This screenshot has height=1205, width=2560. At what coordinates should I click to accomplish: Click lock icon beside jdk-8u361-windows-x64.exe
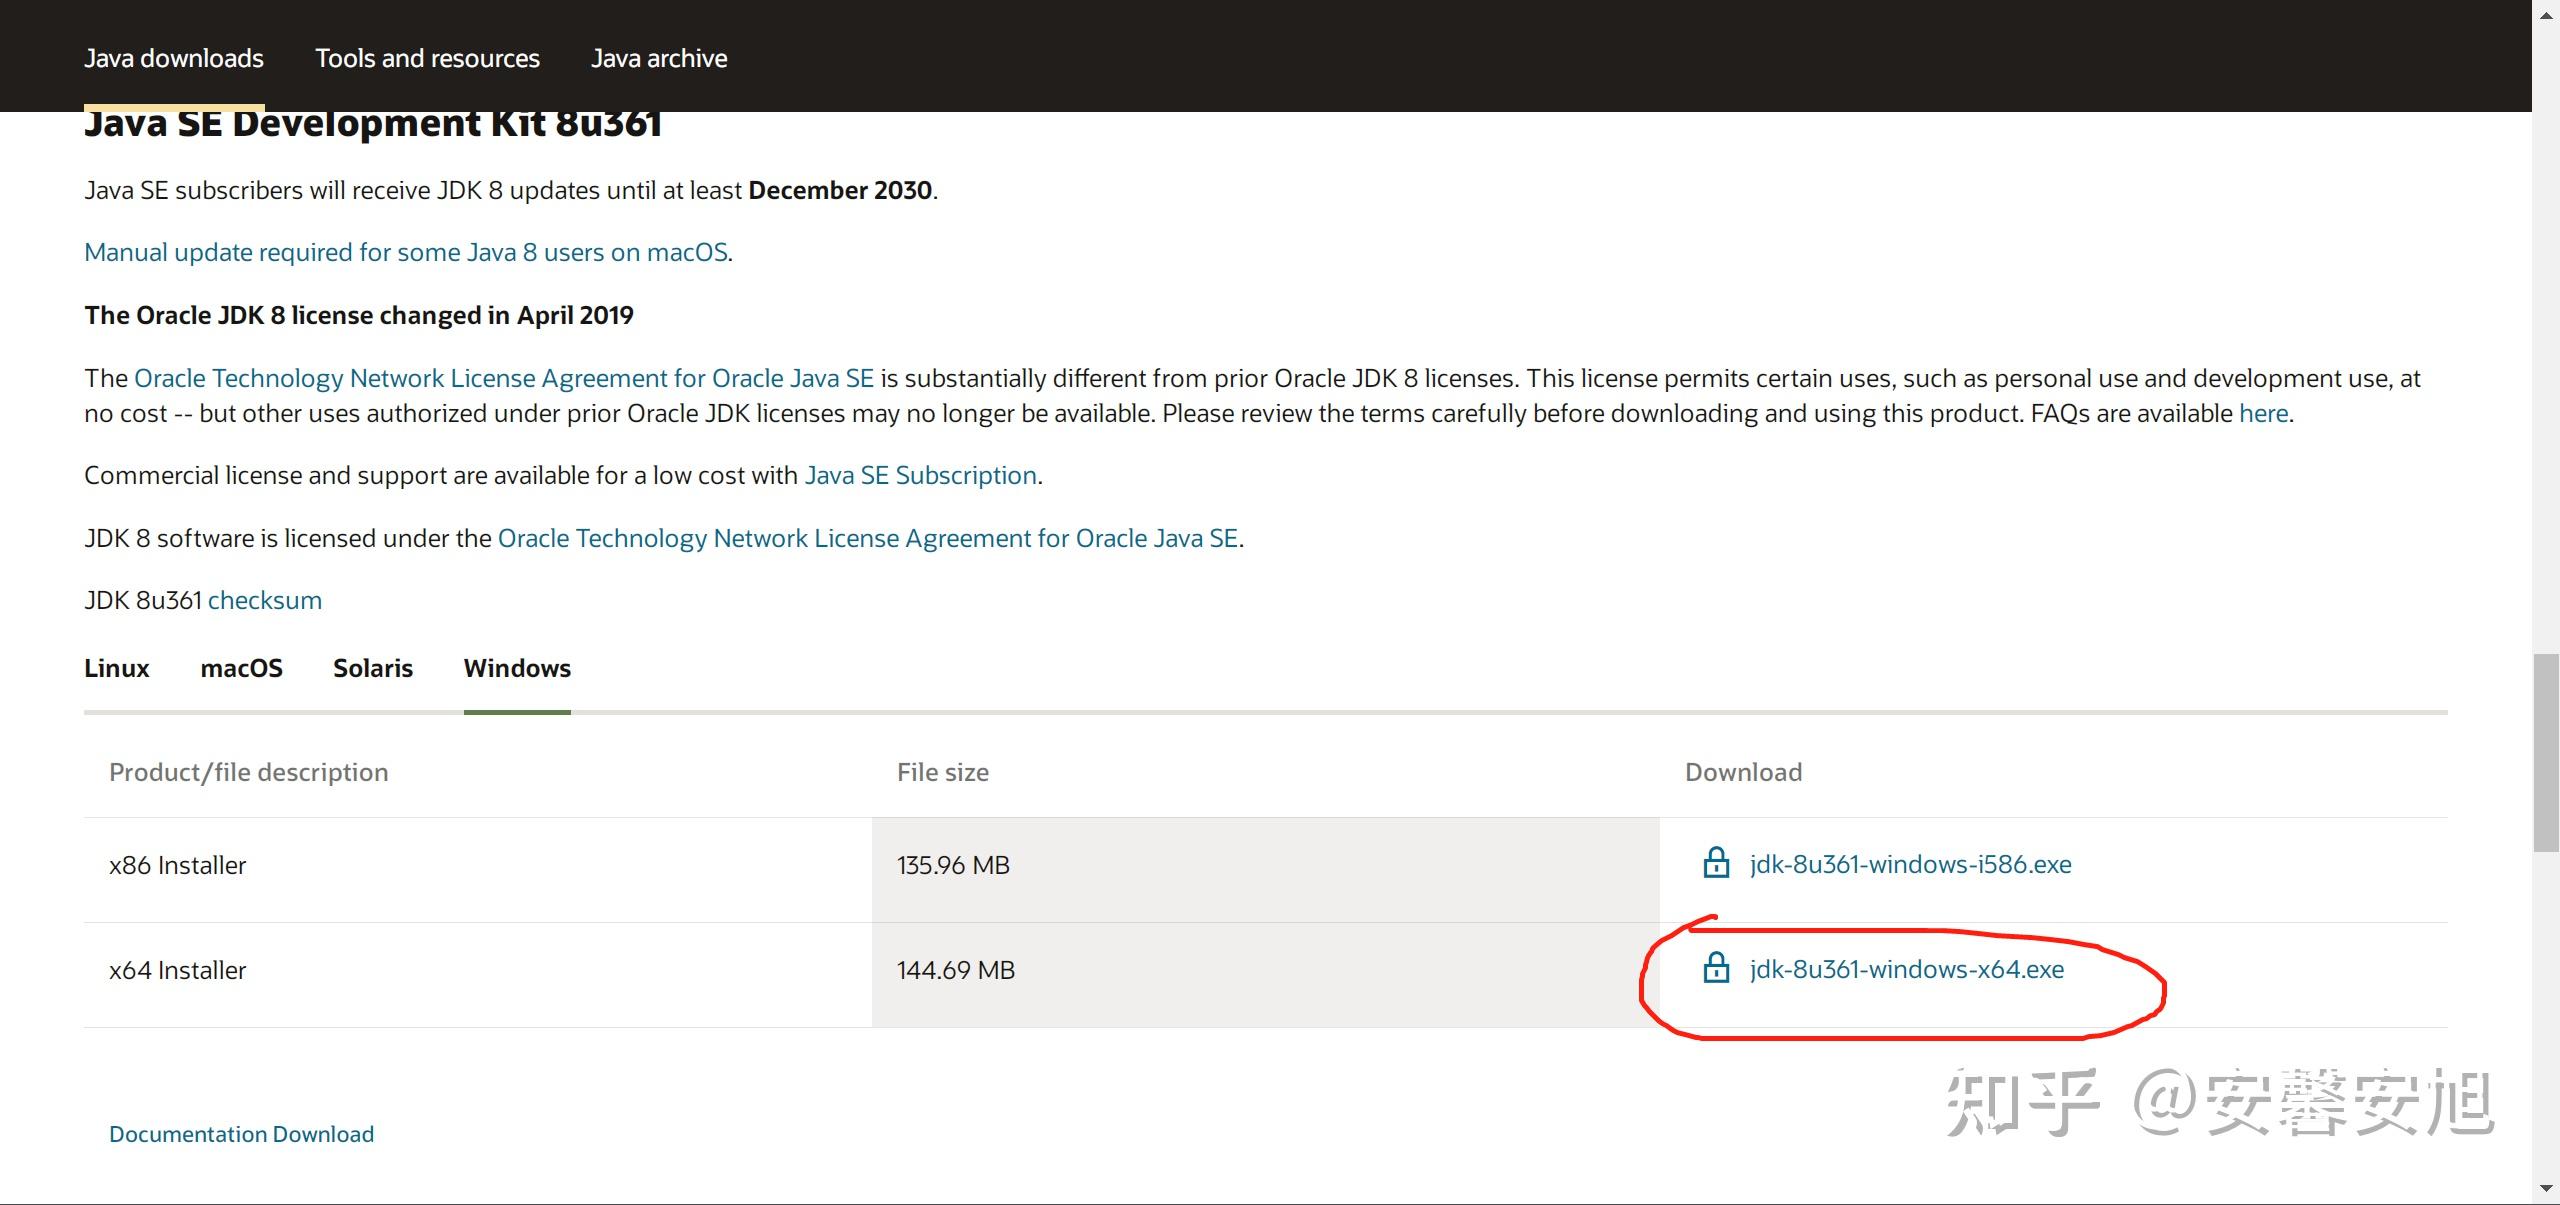[x=1716, y=968]
